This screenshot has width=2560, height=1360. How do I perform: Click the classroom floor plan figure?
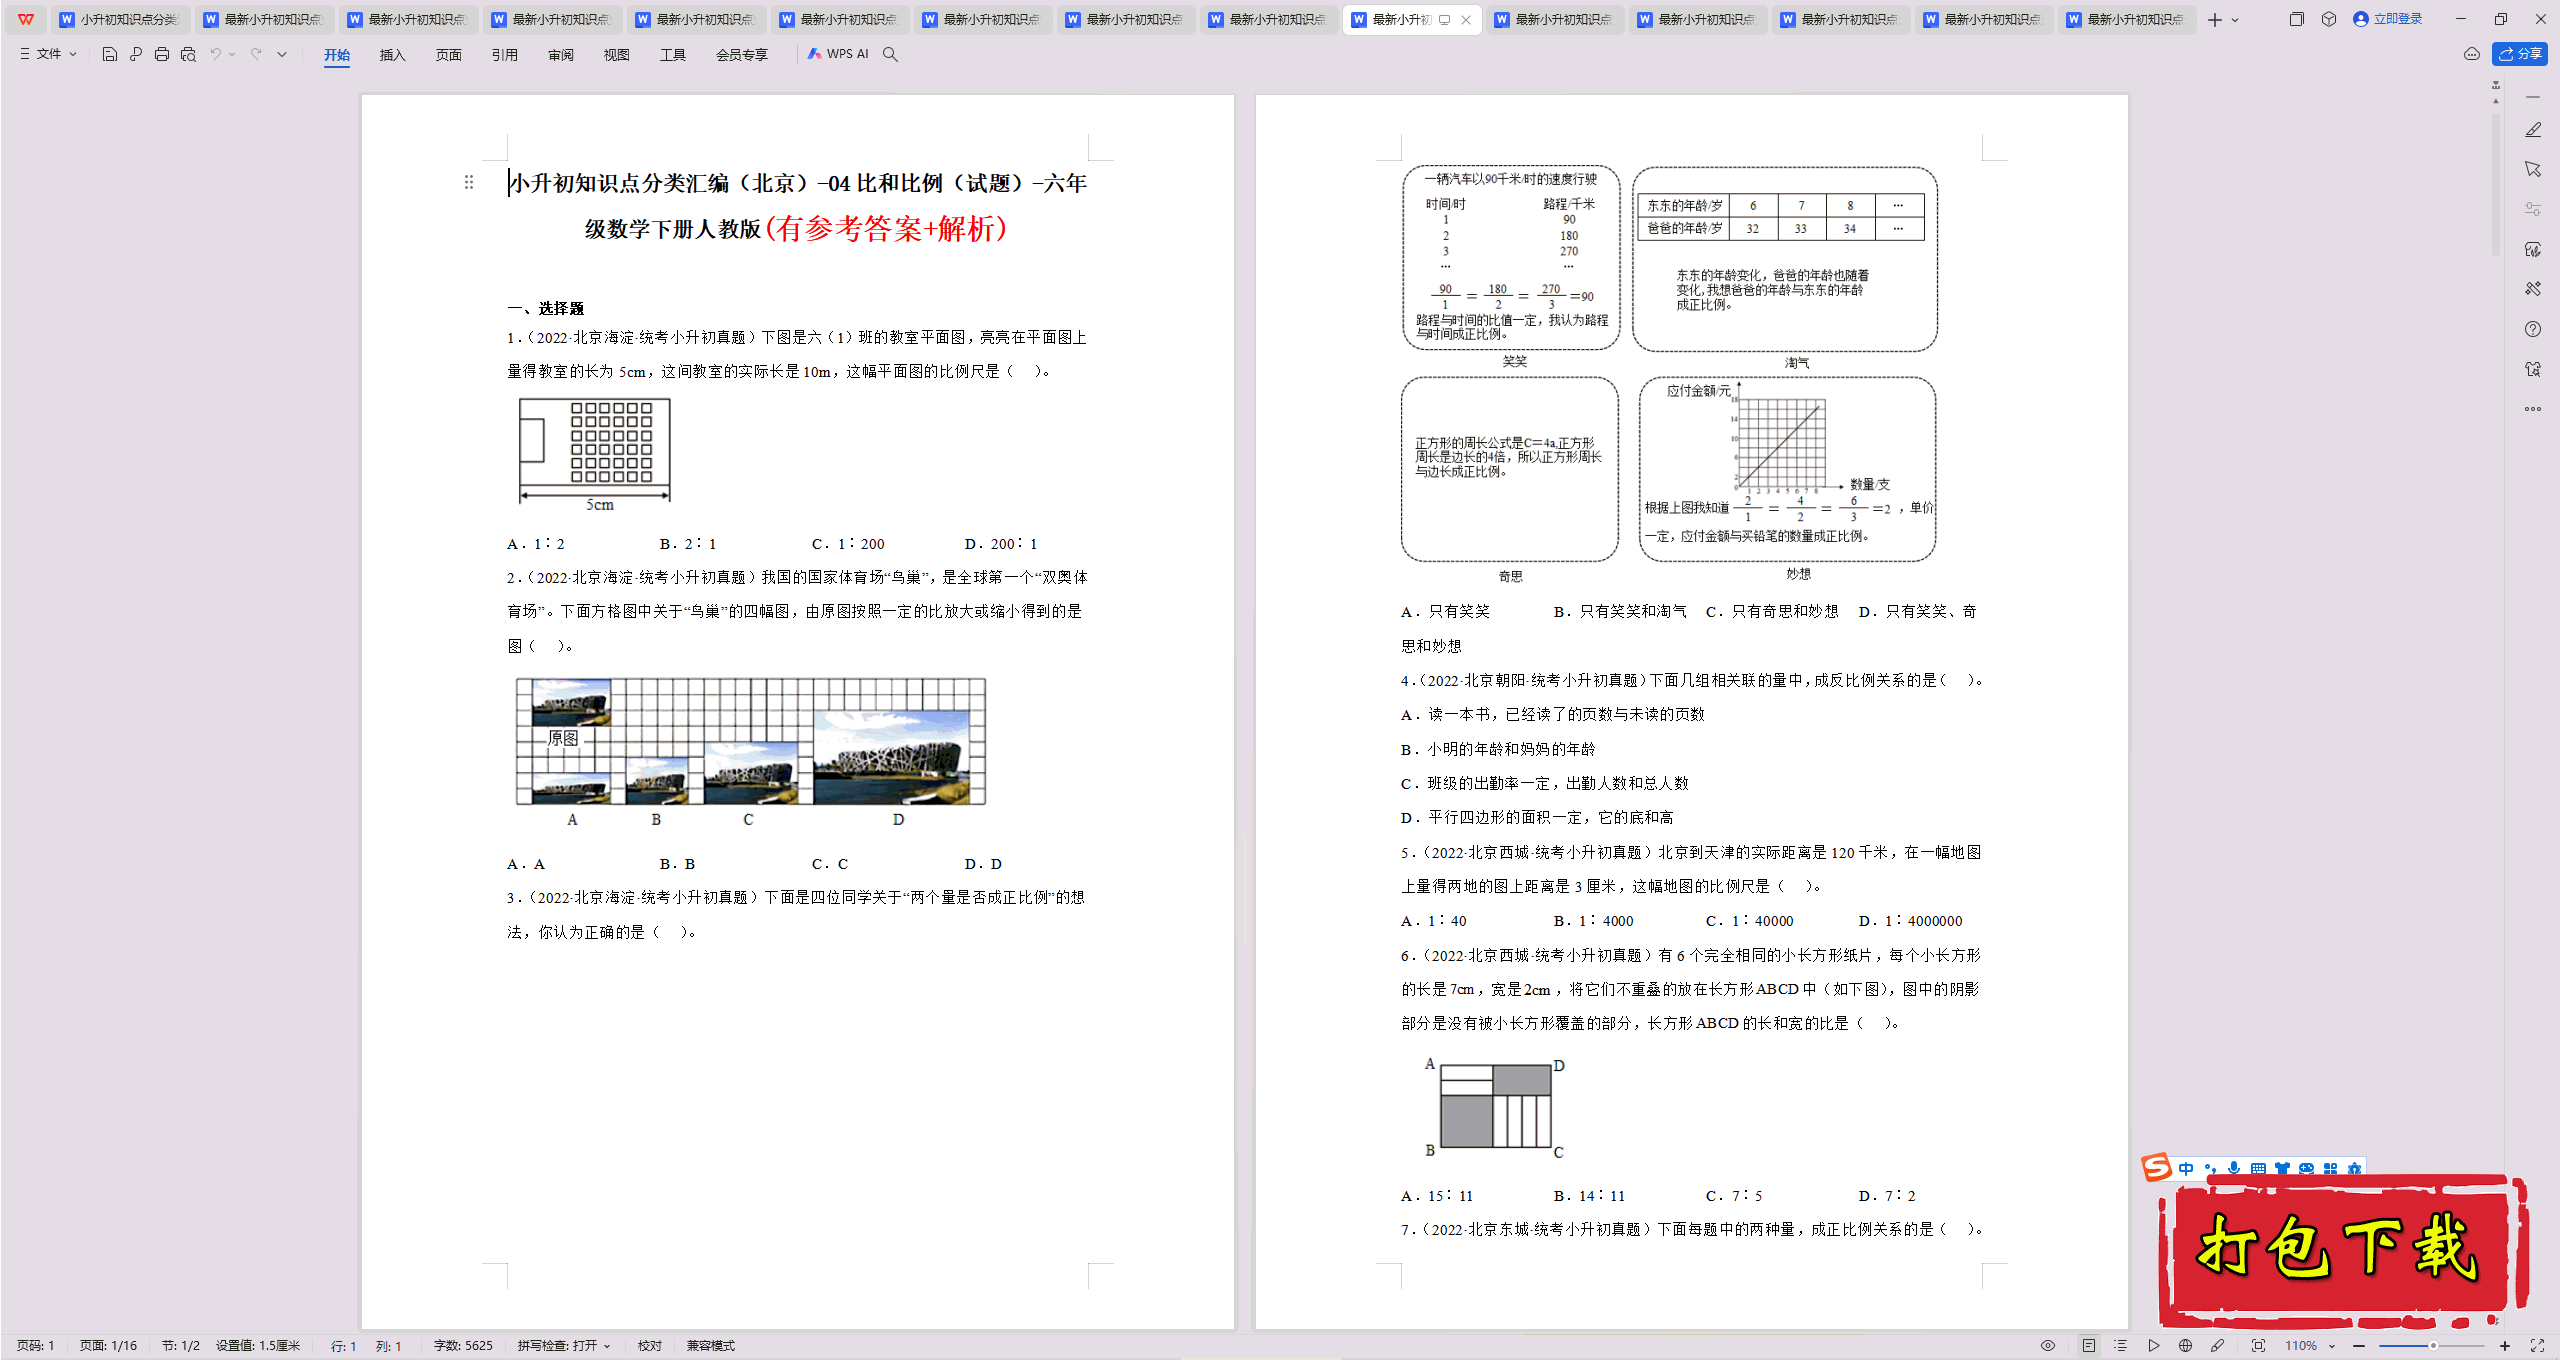coord(595,455)
